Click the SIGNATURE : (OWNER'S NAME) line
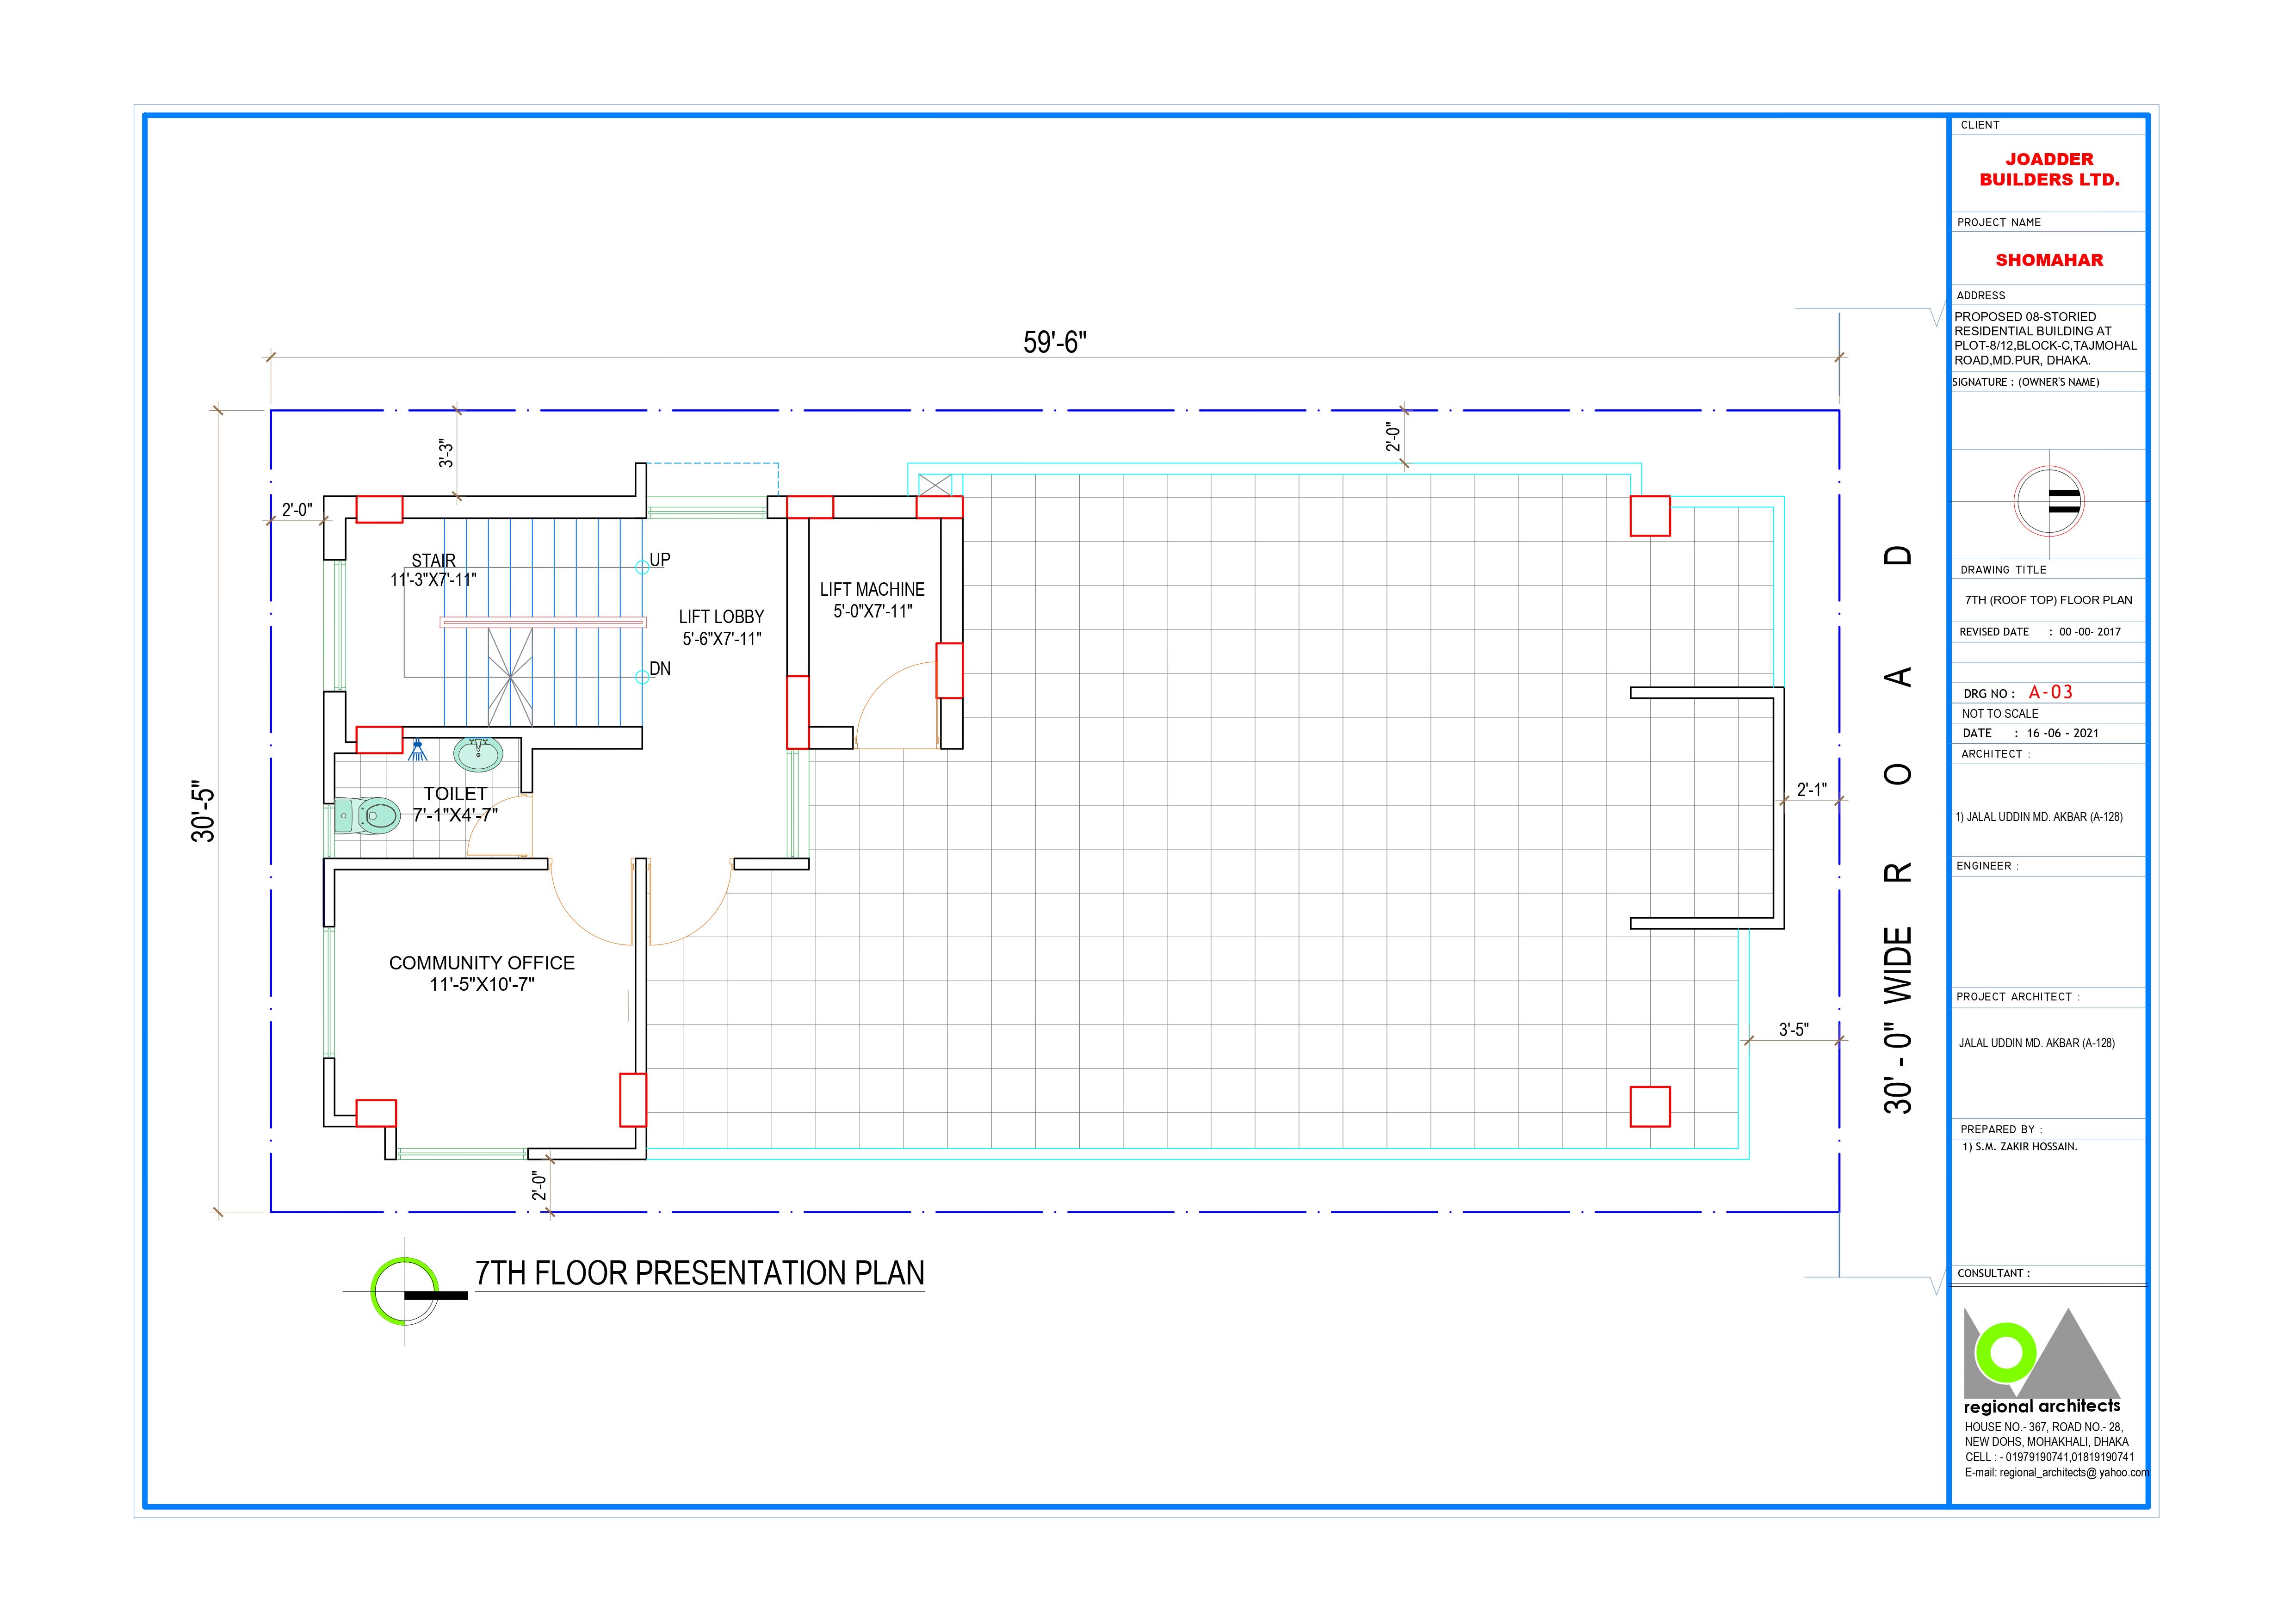This screenshot has width=2296, height=1623. coord(2026,382)
